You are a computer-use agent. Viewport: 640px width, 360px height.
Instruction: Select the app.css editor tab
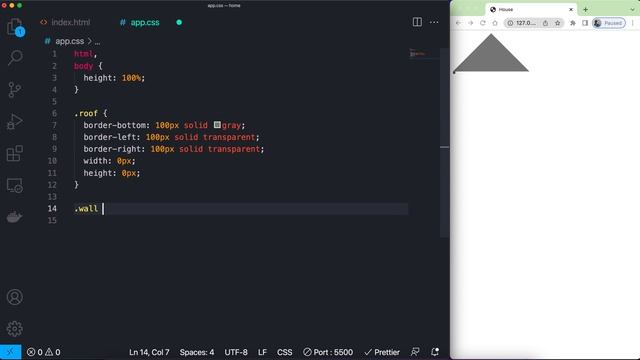pyautogui.click(x=140, y=22)
